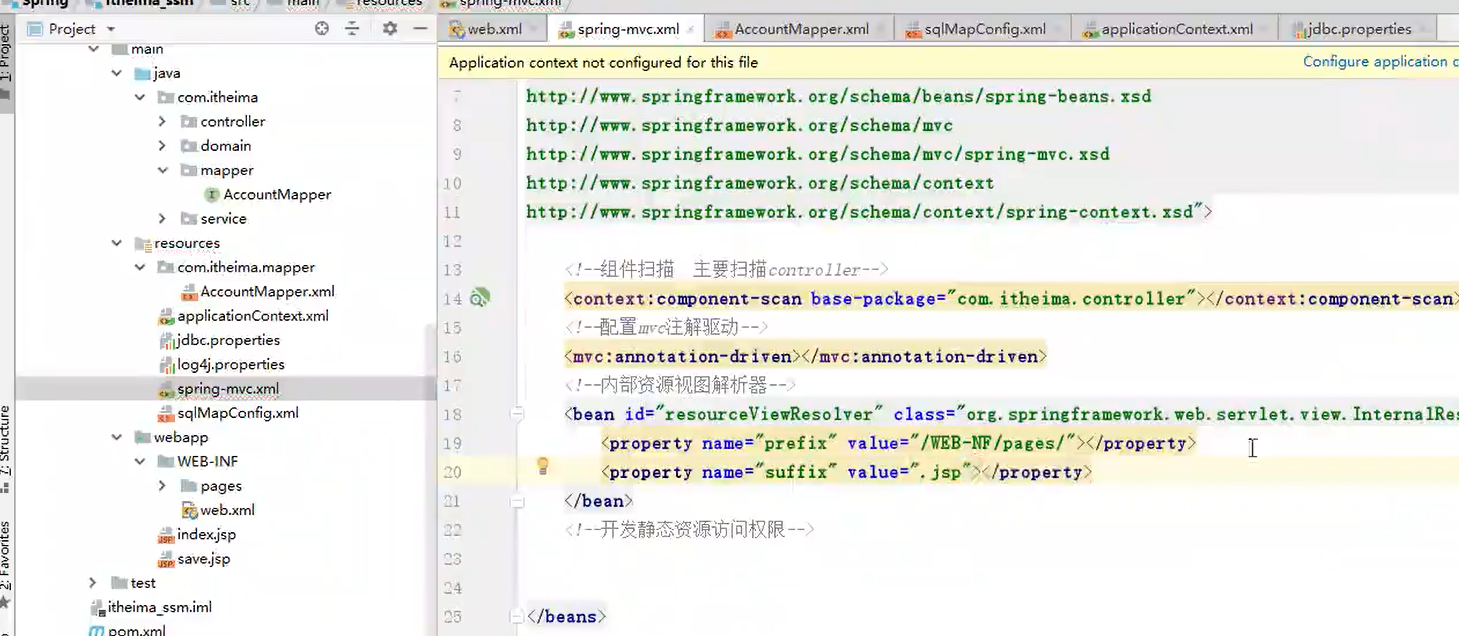Collapse the java source folder
This screenshot has width=1459, height=636.
[116, 72]
